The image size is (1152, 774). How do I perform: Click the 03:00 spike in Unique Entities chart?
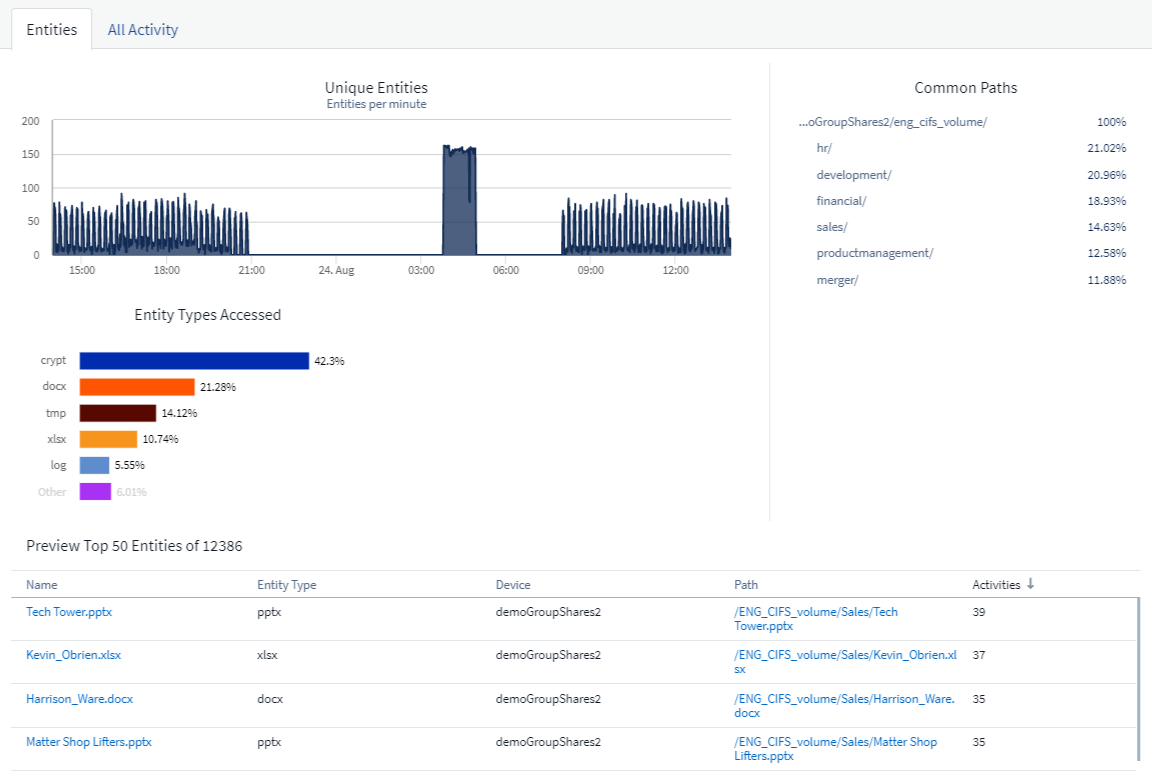pyautogui.click(x=459, y=200)
